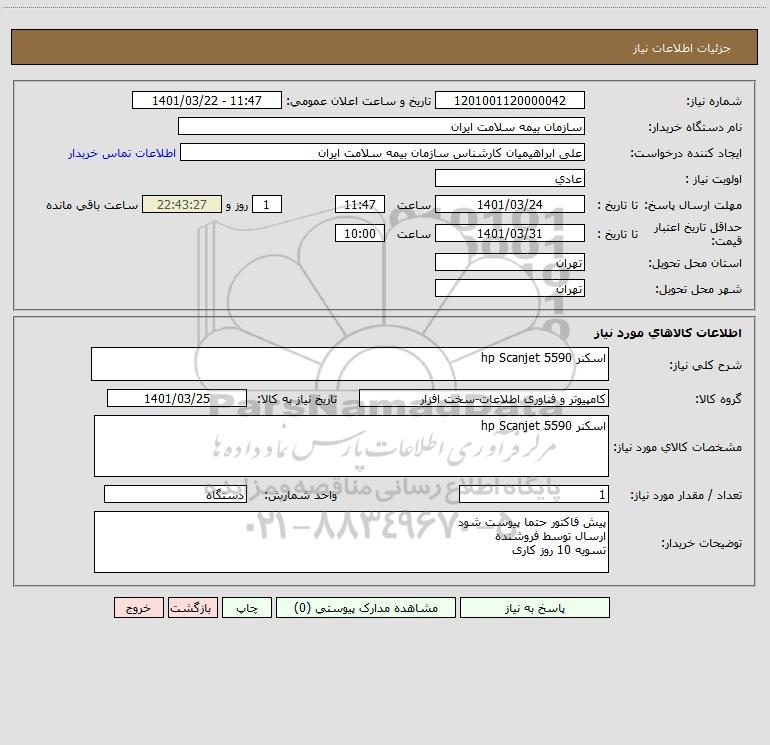This screenshot has width=770, height=745.
Task: Click response deadline date 1401/03/24
Action: pos(510,204)
